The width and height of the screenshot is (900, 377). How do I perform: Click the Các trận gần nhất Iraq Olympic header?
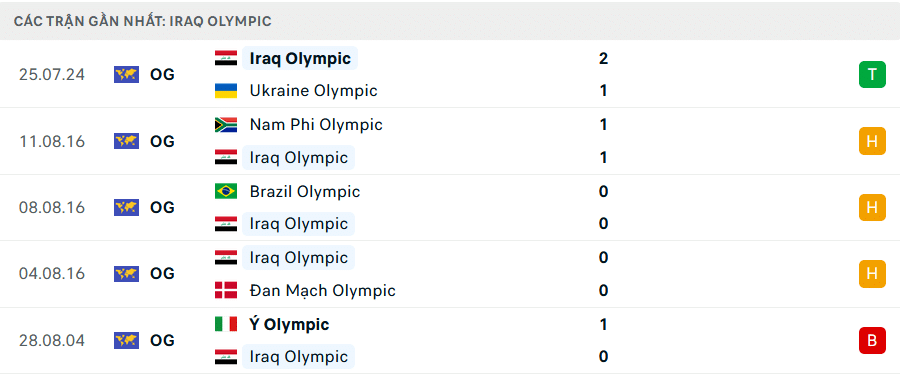coord(143,21)
